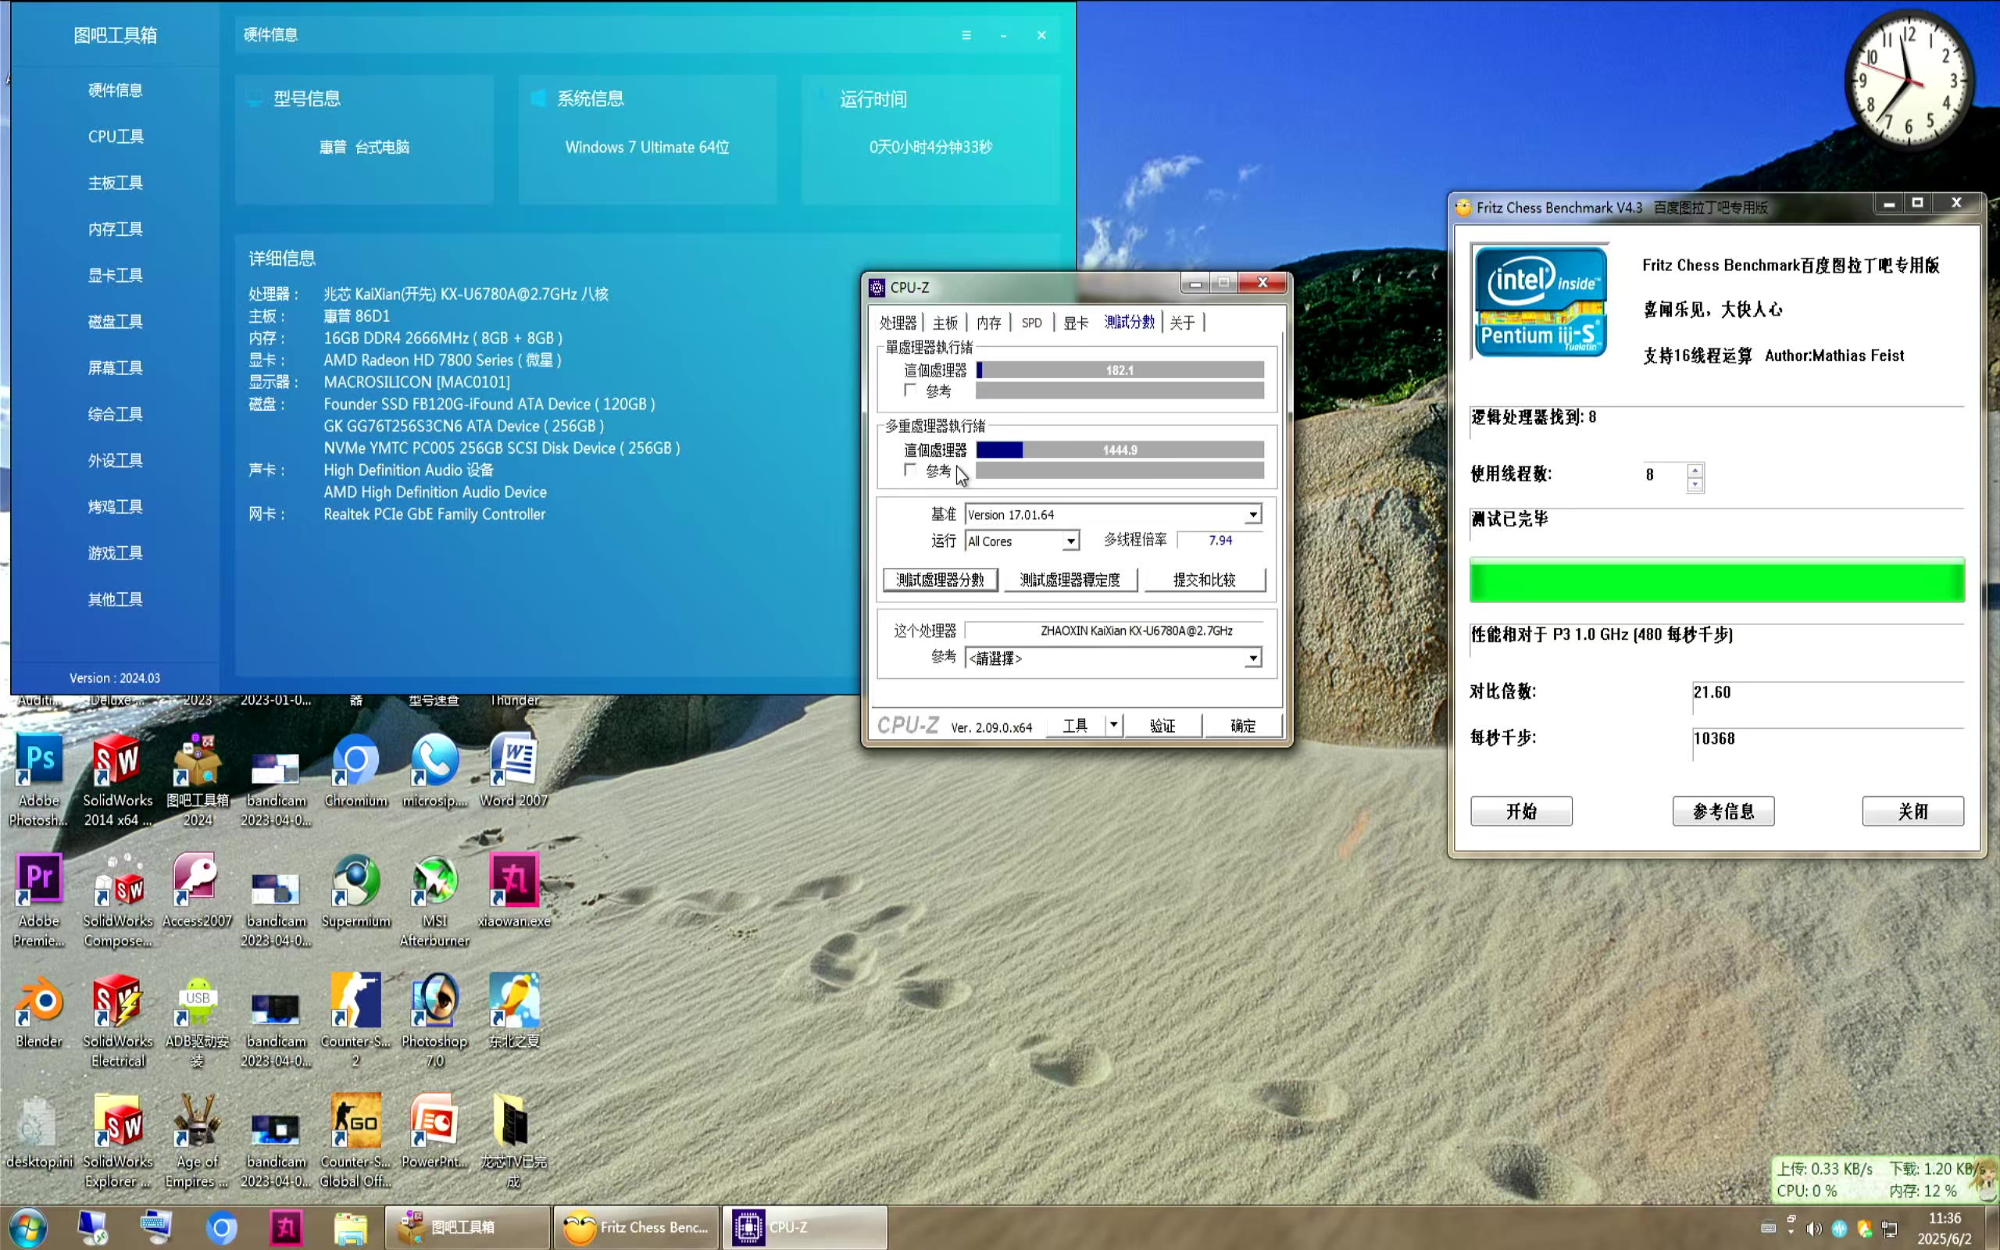2000x1250 pixels.
Task: Click the single-thread 182.1 score bar
Action: click(1120, 370)
